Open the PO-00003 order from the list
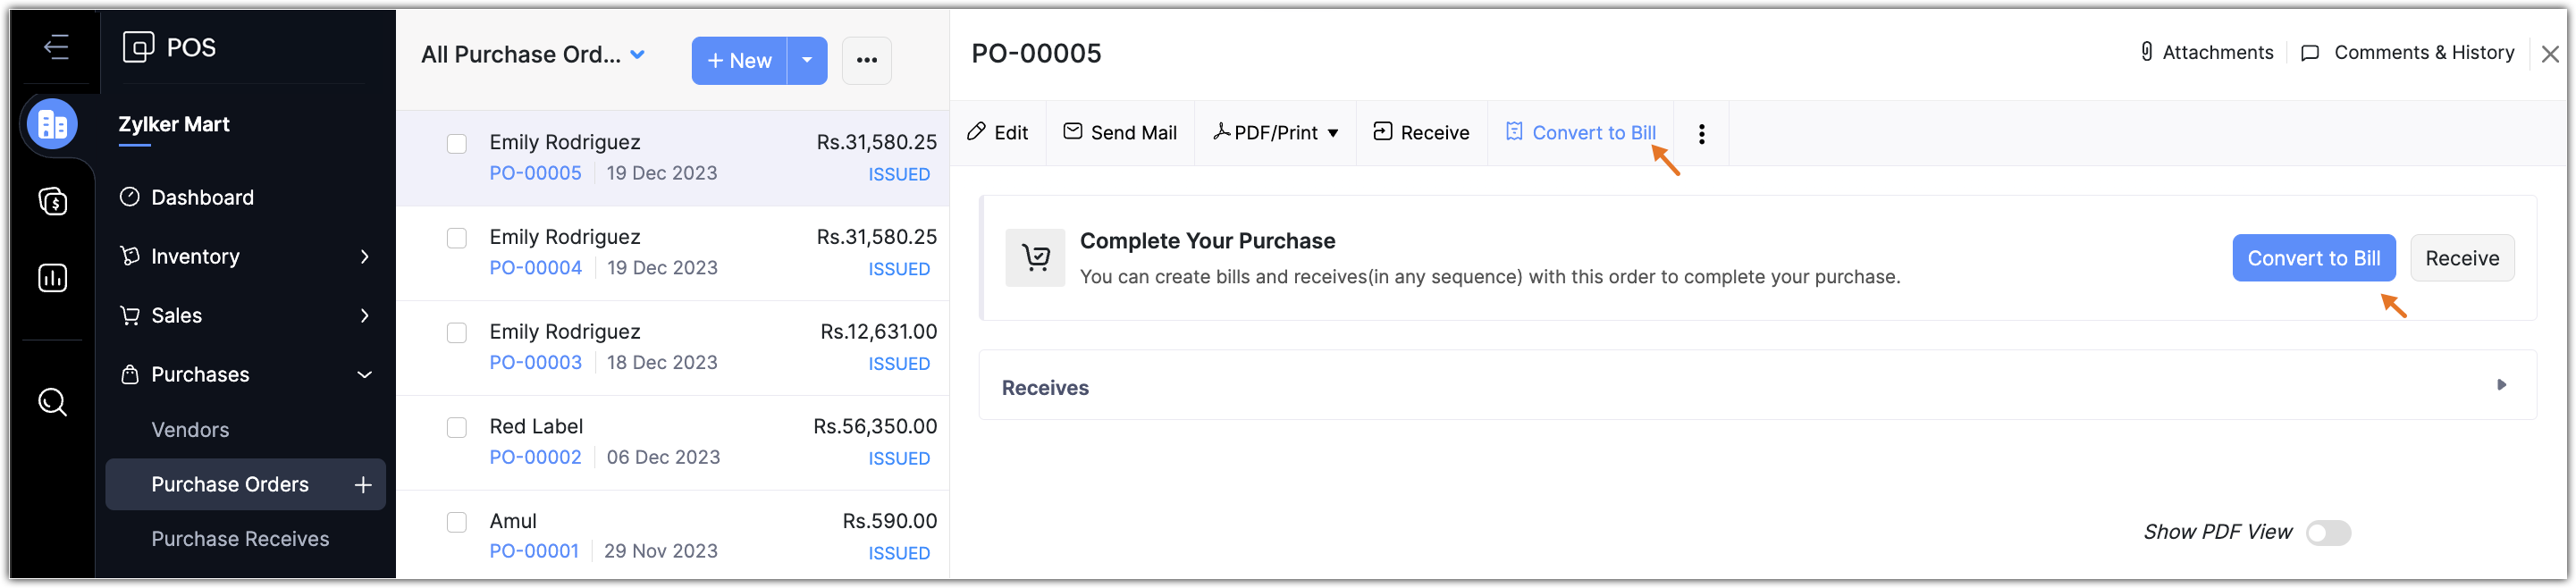The image size is (2576, 588). tap(536, 363)
